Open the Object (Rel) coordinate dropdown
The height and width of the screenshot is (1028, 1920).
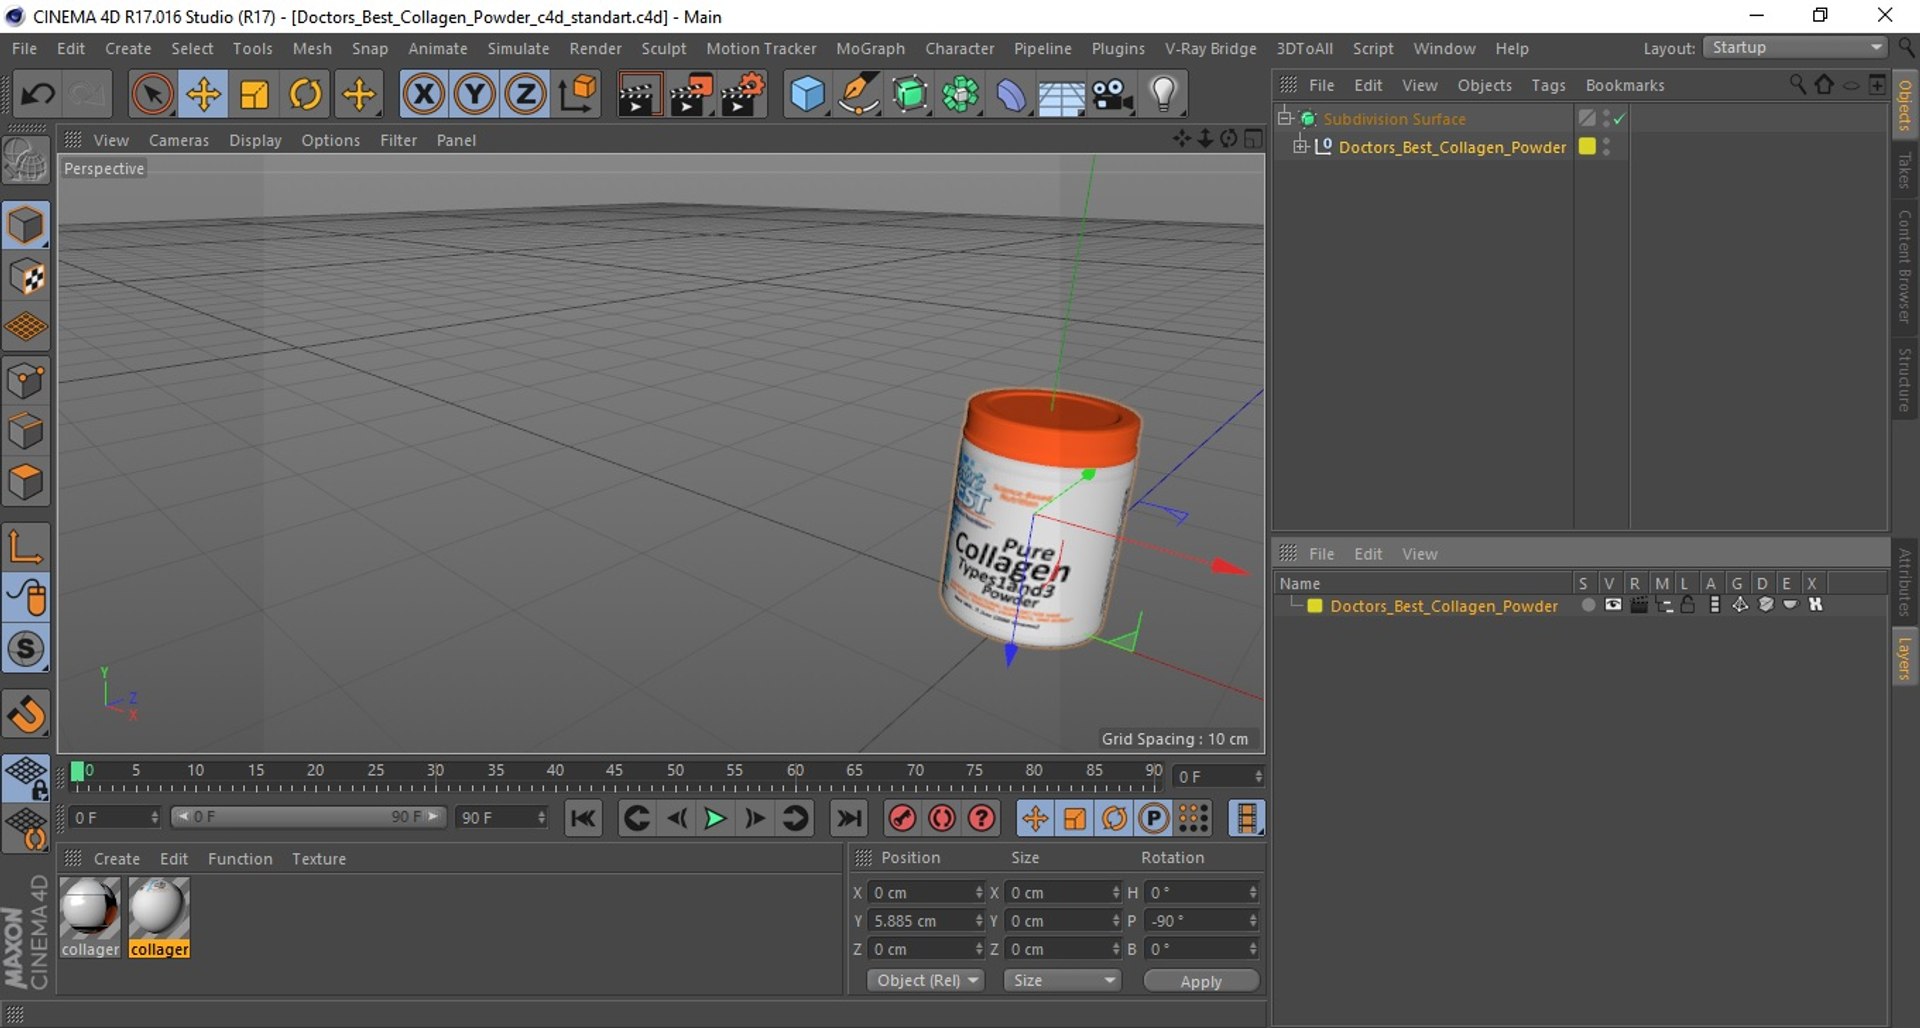click(926, 981)
